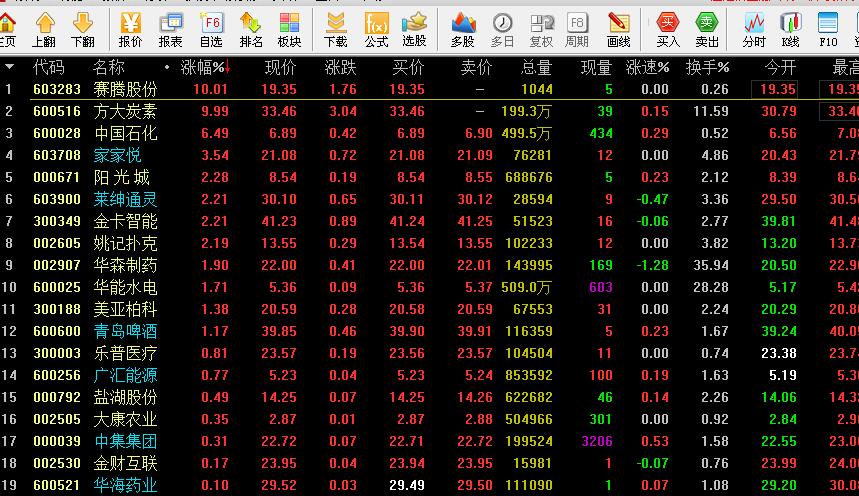
Task: Click stock code 600028
Action: 57,133
